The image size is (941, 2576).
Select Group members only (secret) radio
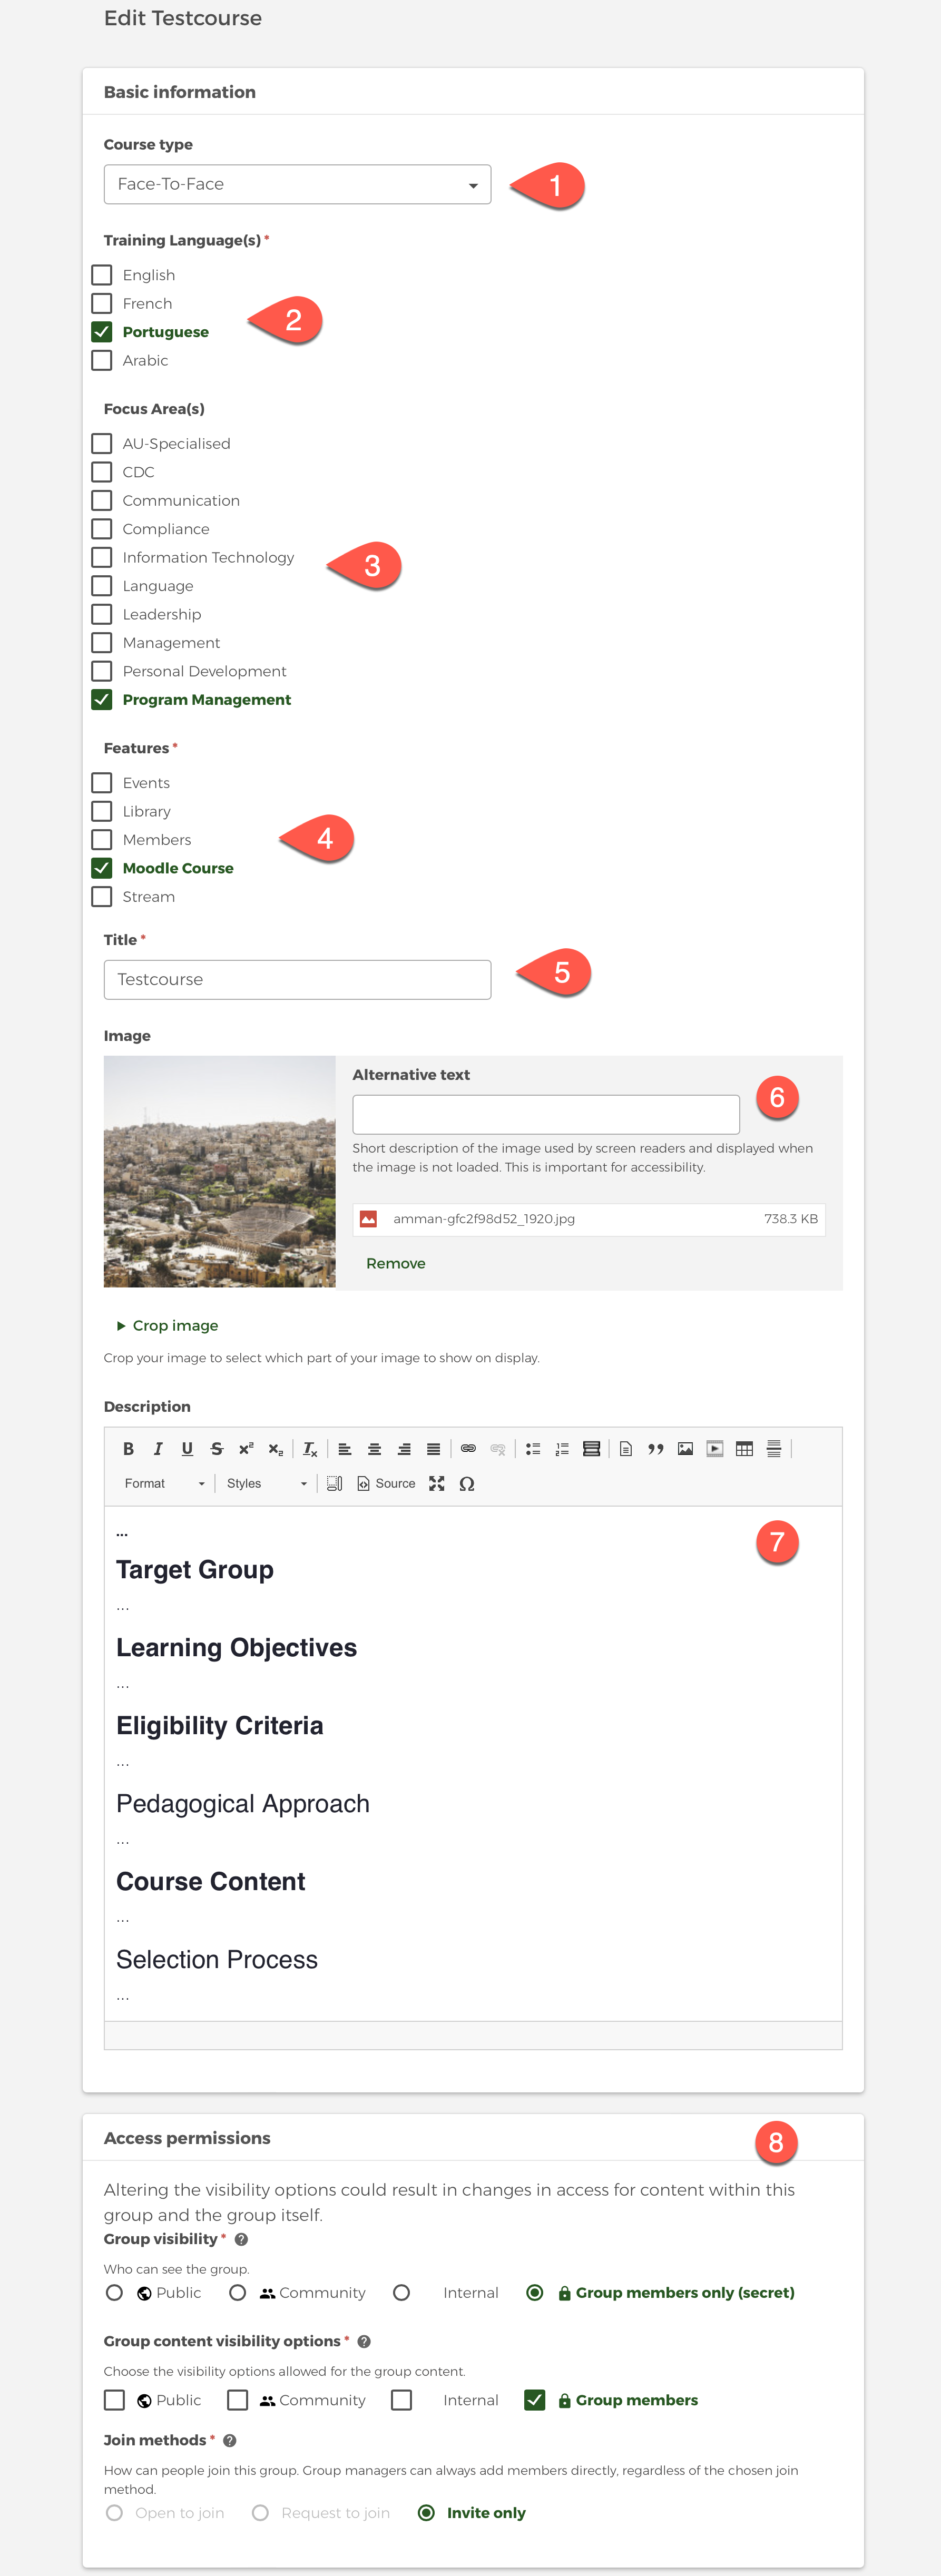click(x=535, y=2293)
